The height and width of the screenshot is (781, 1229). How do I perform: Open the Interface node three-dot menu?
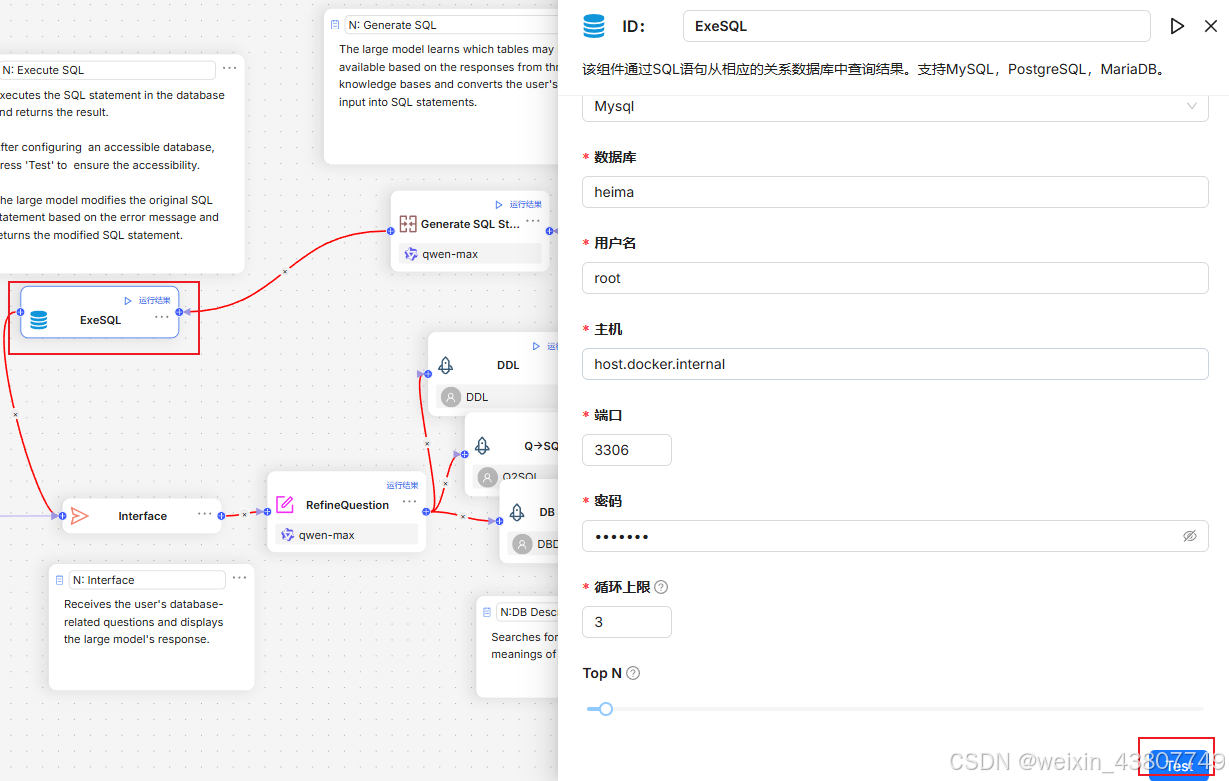click(x=205, y=513)
